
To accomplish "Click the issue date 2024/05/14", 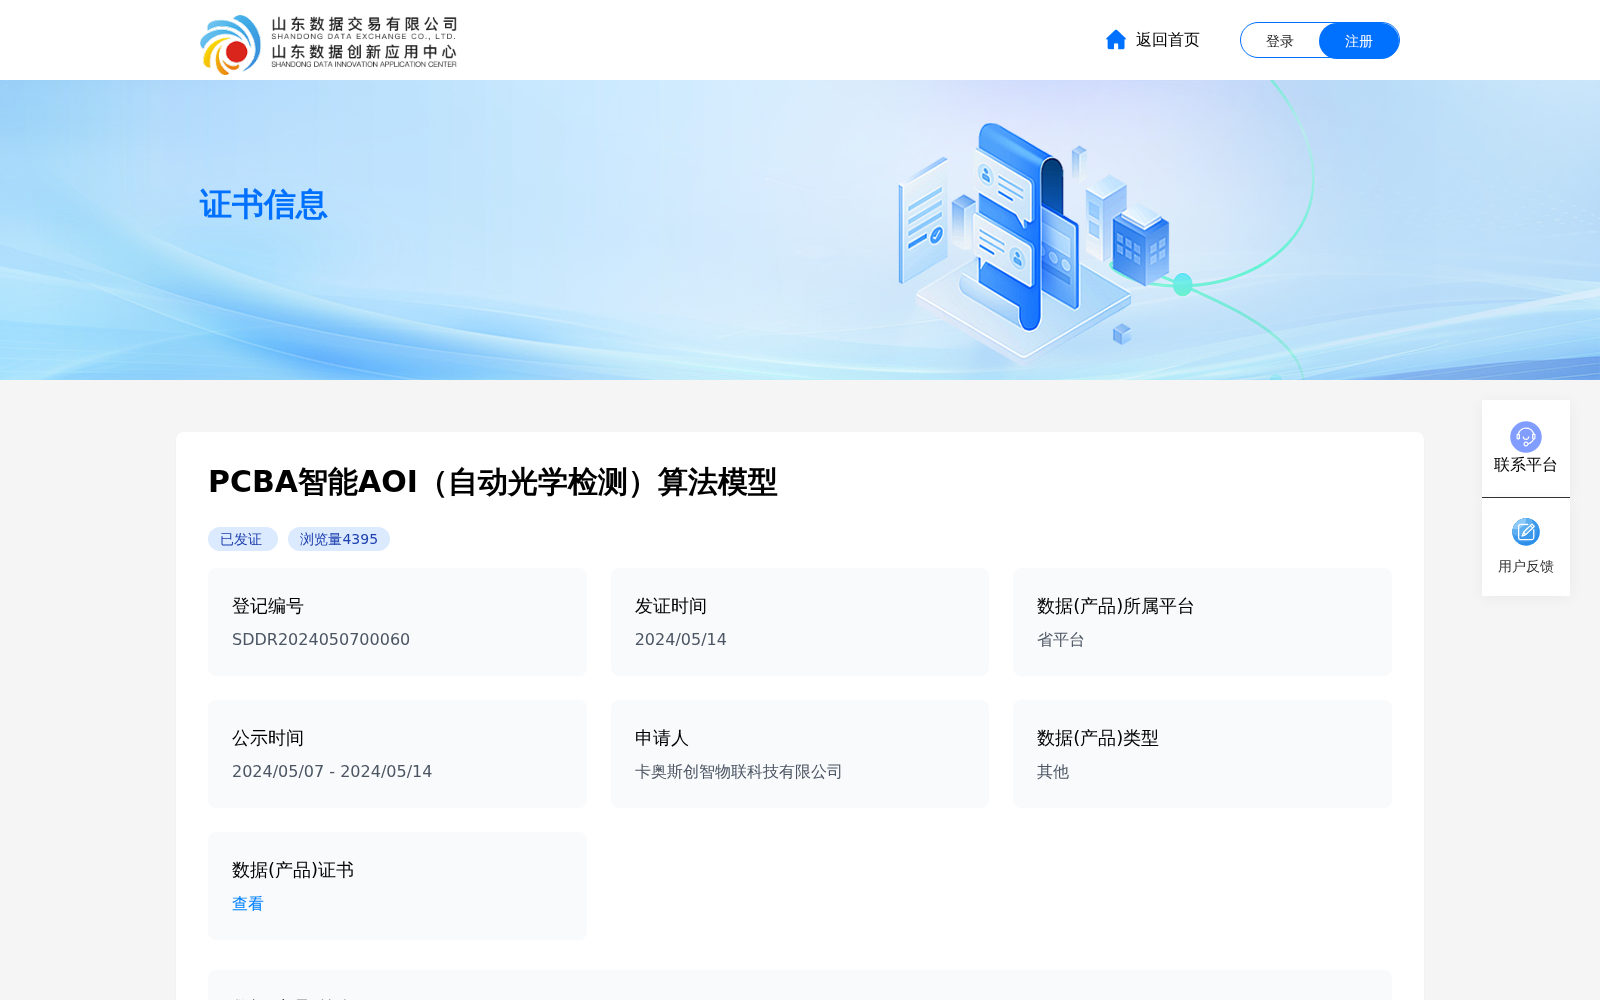I will pyautogui.click(x=681, y=640).
